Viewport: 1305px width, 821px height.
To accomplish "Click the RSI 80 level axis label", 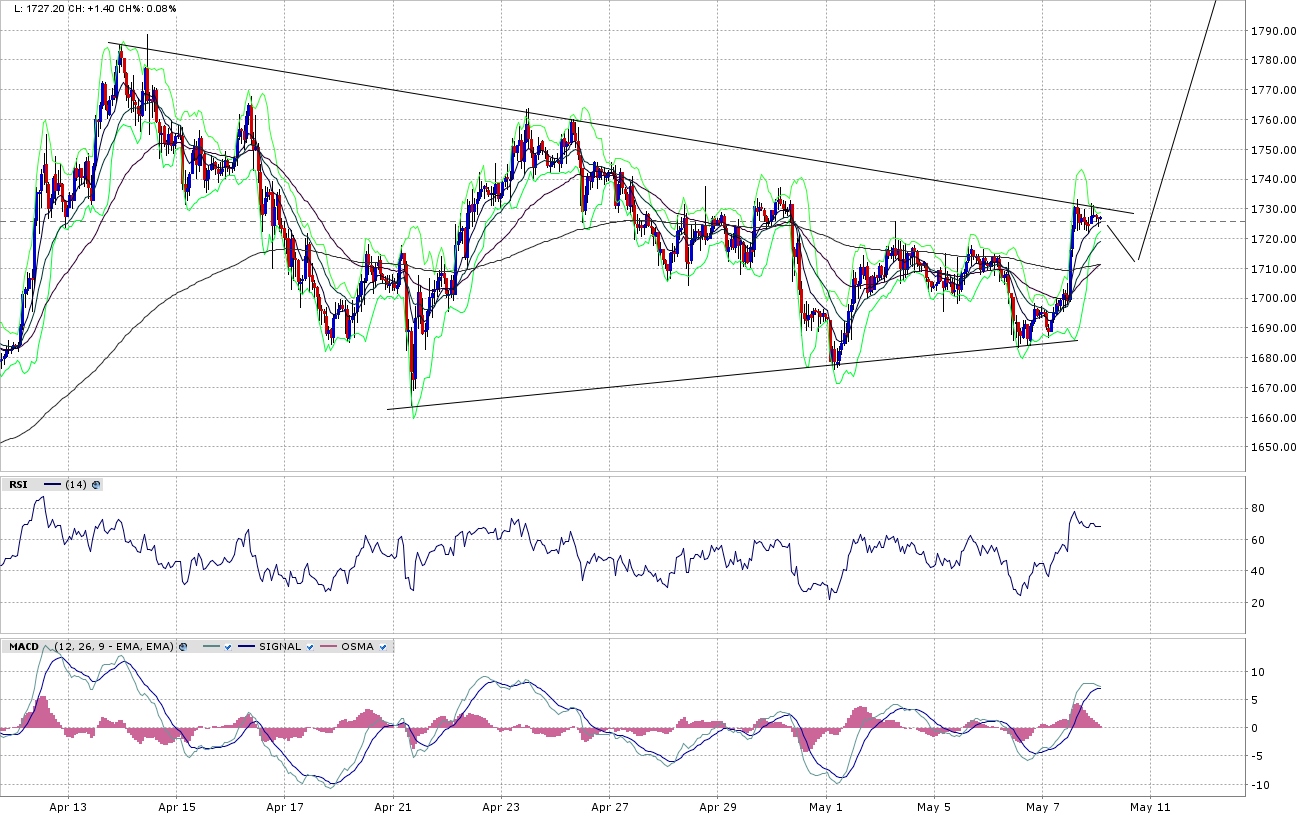I will click(x=1258, y=509).
